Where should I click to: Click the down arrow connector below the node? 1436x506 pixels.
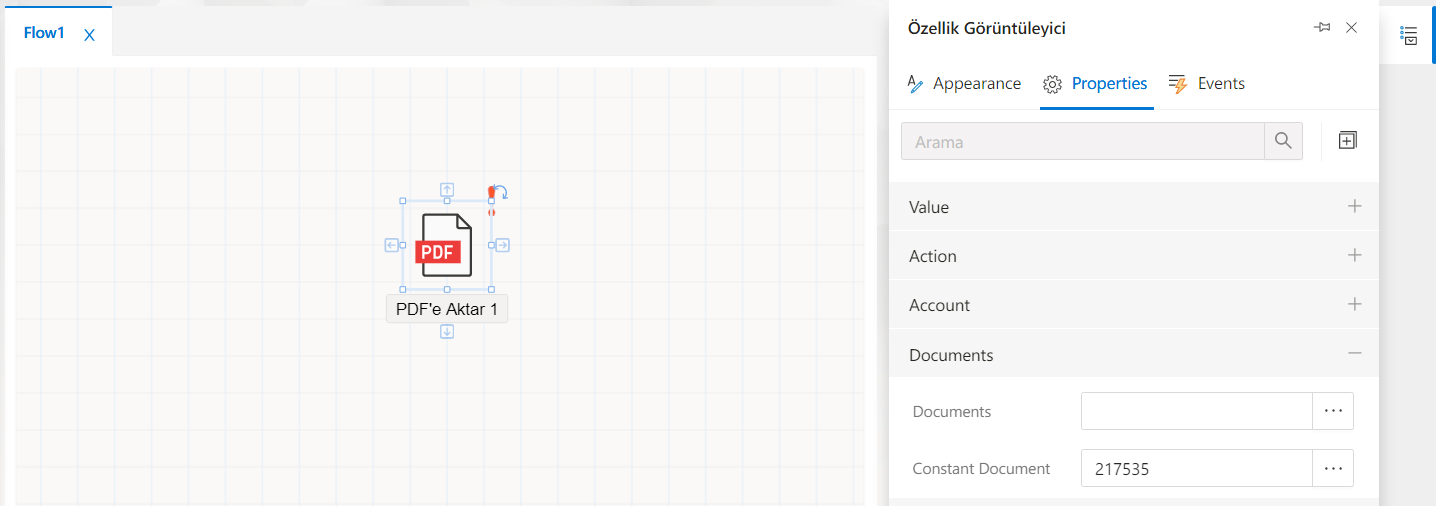[x=447, y=332]
